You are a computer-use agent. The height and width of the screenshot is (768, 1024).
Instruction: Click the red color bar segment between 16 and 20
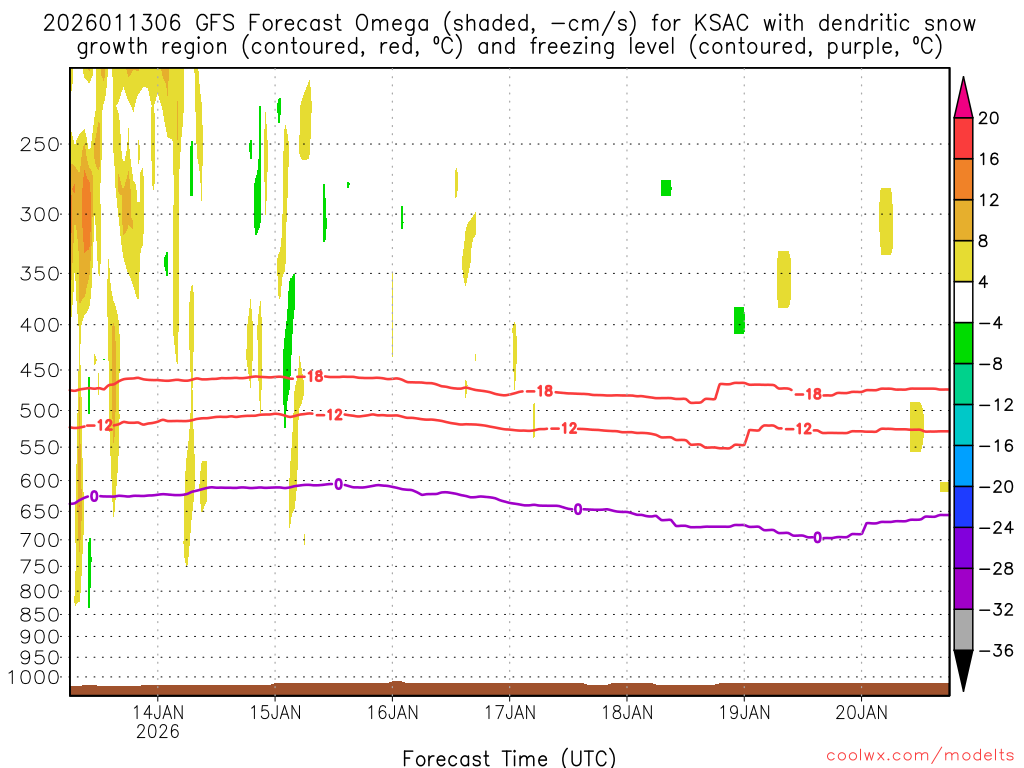click(x=963, y=138)
